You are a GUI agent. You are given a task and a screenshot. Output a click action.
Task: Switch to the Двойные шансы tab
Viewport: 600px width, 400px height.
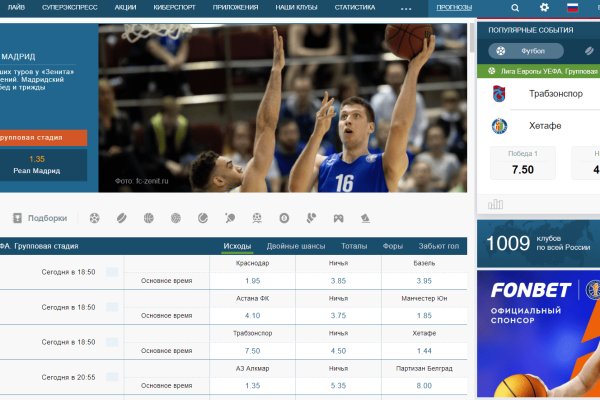pos(296,246)
